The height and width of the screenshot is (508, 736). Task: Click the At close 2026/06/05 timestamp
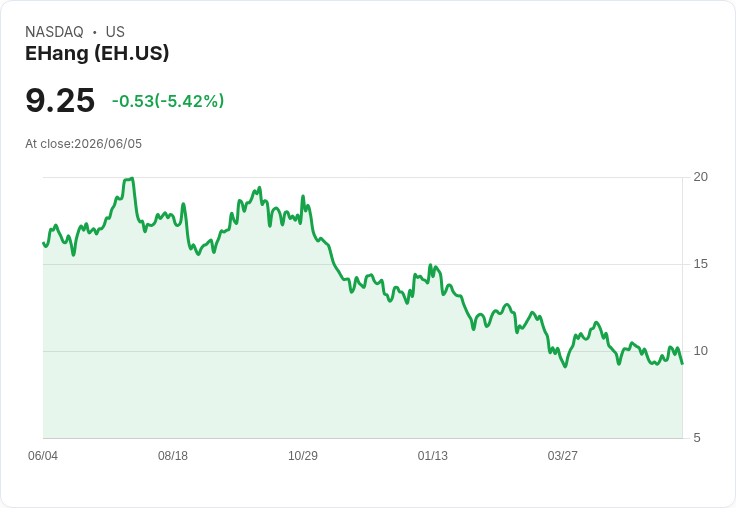point(84,144)
